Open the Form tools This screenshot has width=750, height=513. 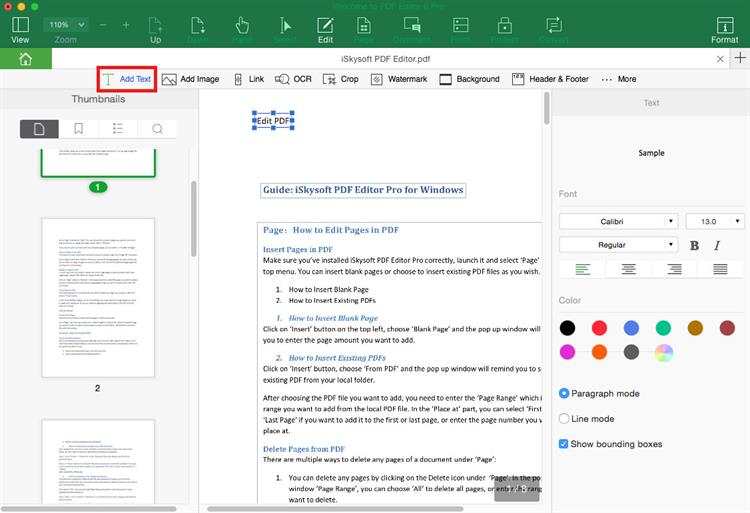pos(460,30)
